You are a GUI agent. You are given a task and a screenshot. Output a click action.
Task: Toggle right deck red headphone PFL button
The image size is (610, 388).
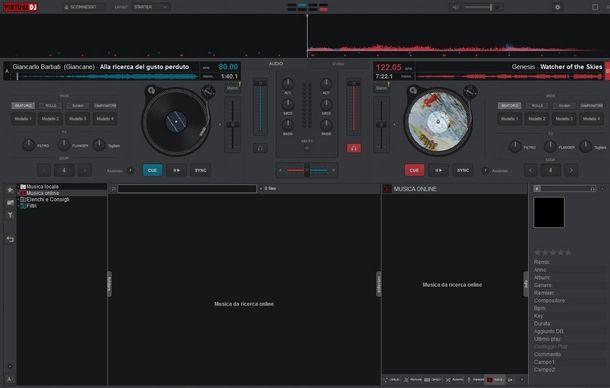pyautogui.click(x=353, y=148)
